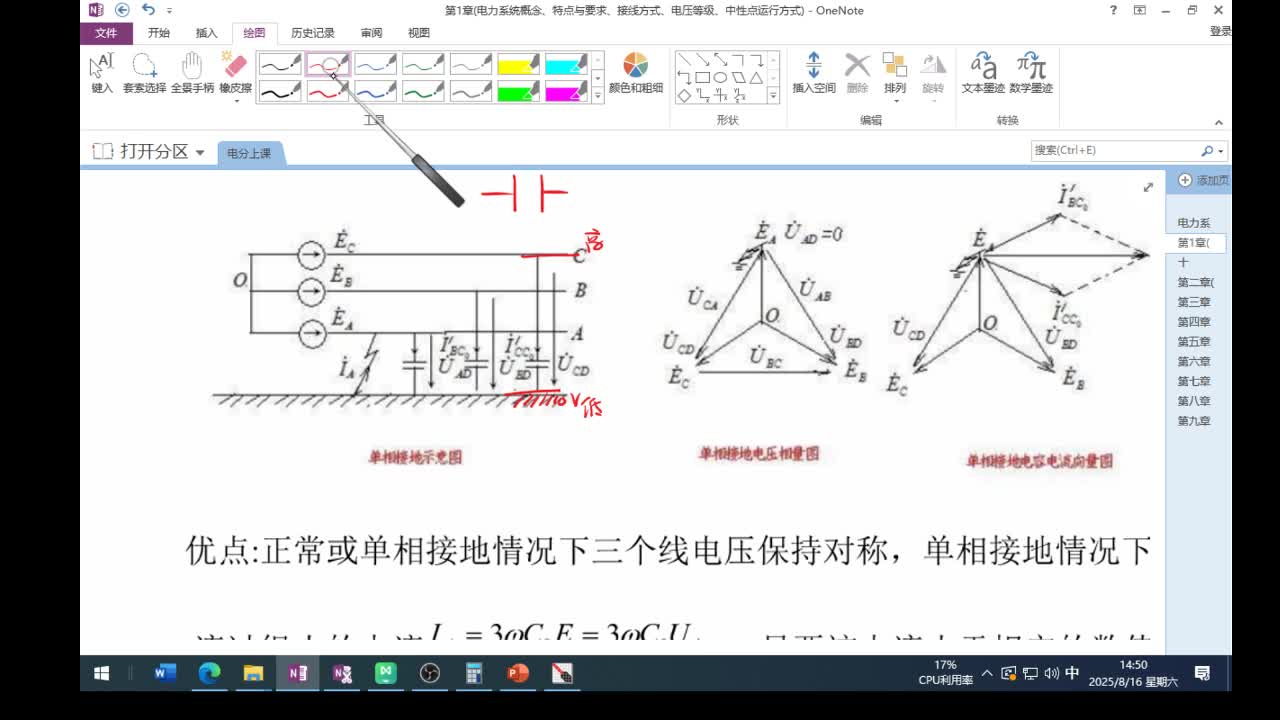
Task: Choose the thick green pen
Action: [424, 91]
